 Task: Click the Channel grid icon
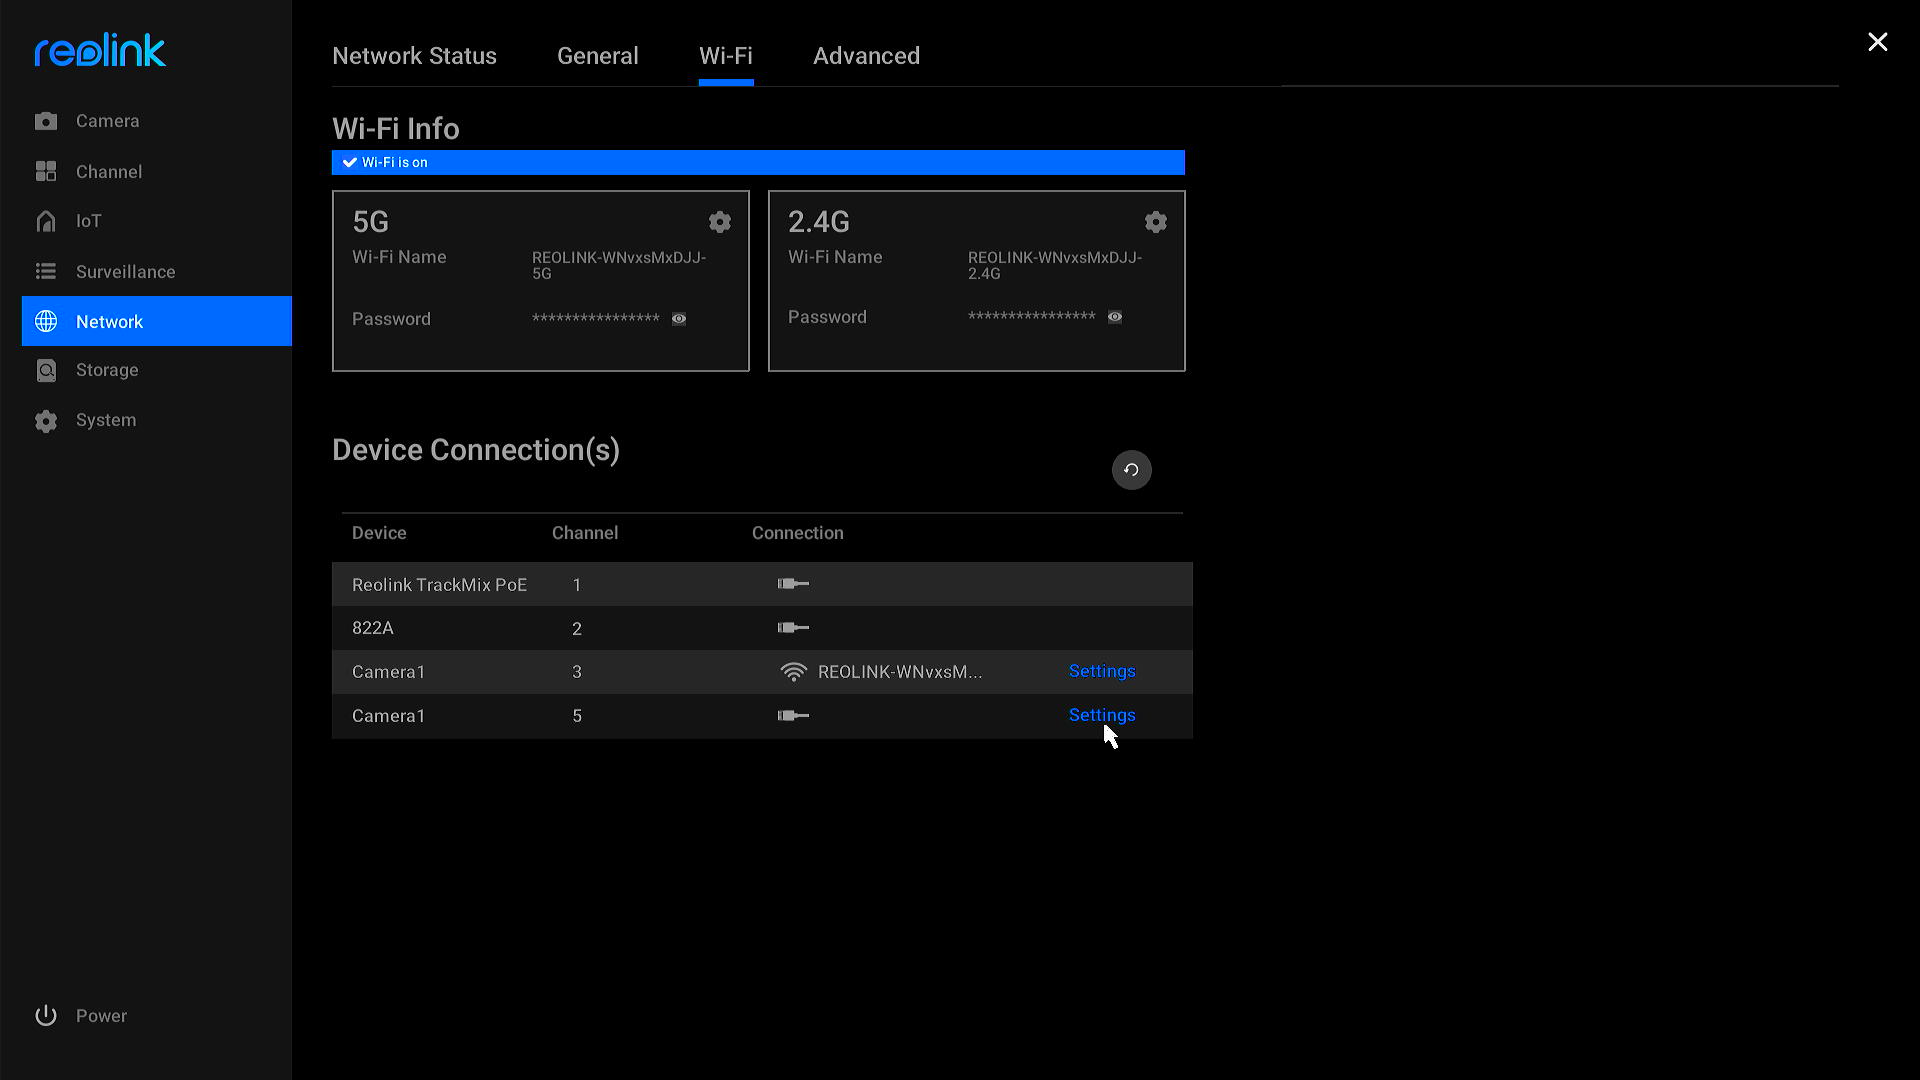point(46,172)
